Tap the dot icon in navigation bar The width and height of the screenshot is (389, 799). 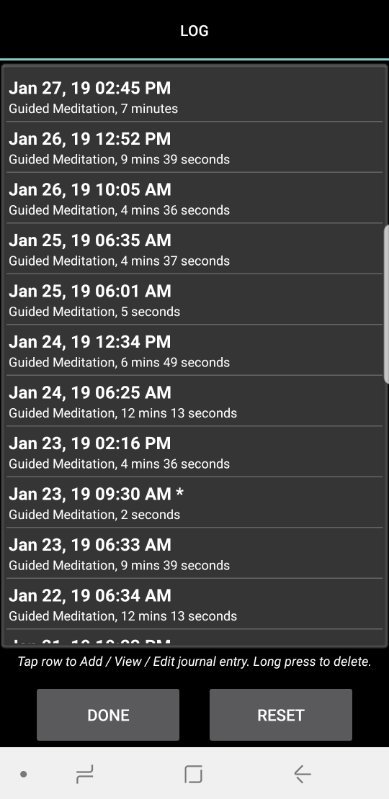pyautogui.click(x=23, y=775)
